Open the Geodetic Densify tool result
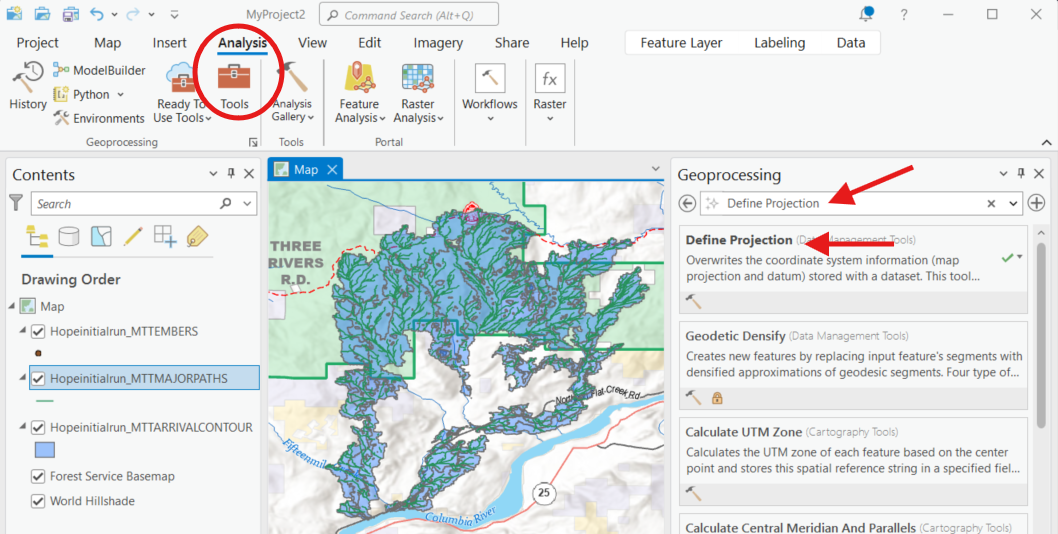Image resolution: width=1058 pixels, height=534 pixels. (854, 365)
